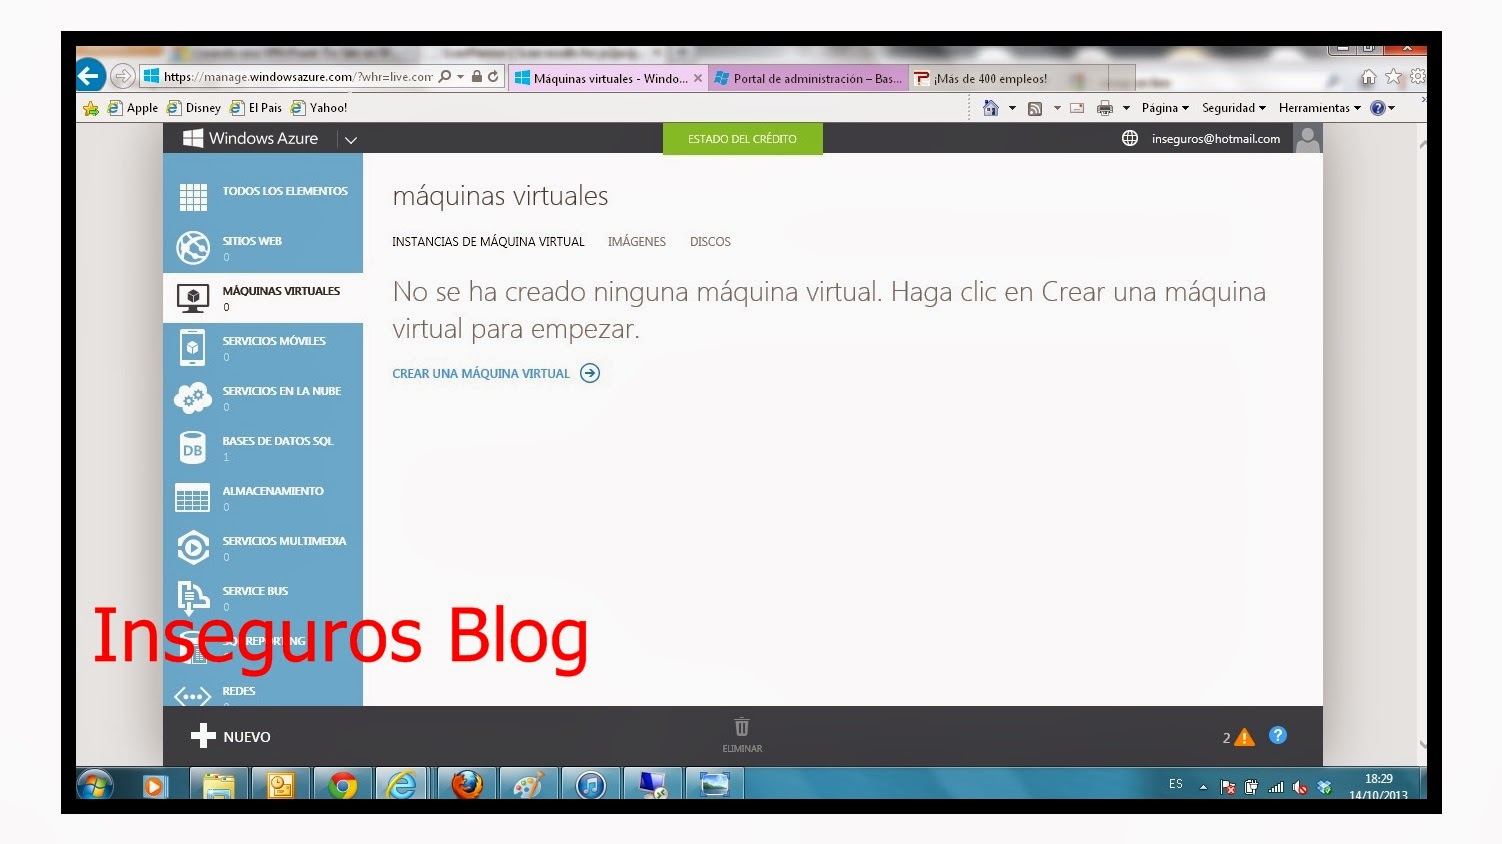The width and height of the screenshot is (1502, 844).
Task: Select the Servicios Móviles icon
Action: (x=192, y=347)
